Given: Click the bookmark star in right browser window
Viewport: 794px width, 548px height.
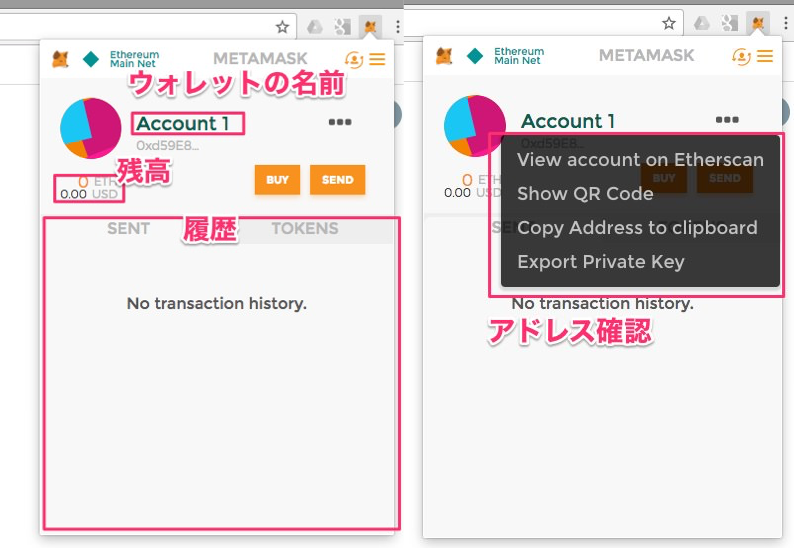Looking at the screenshot, I should (x=669, y=23).
